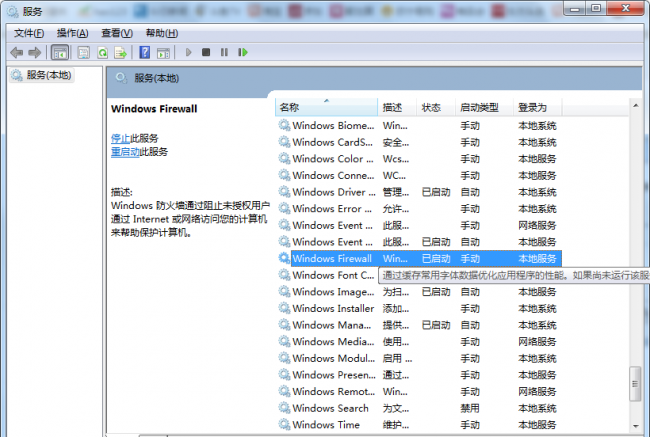Click the Export List toolbar icon

point(121,53)
